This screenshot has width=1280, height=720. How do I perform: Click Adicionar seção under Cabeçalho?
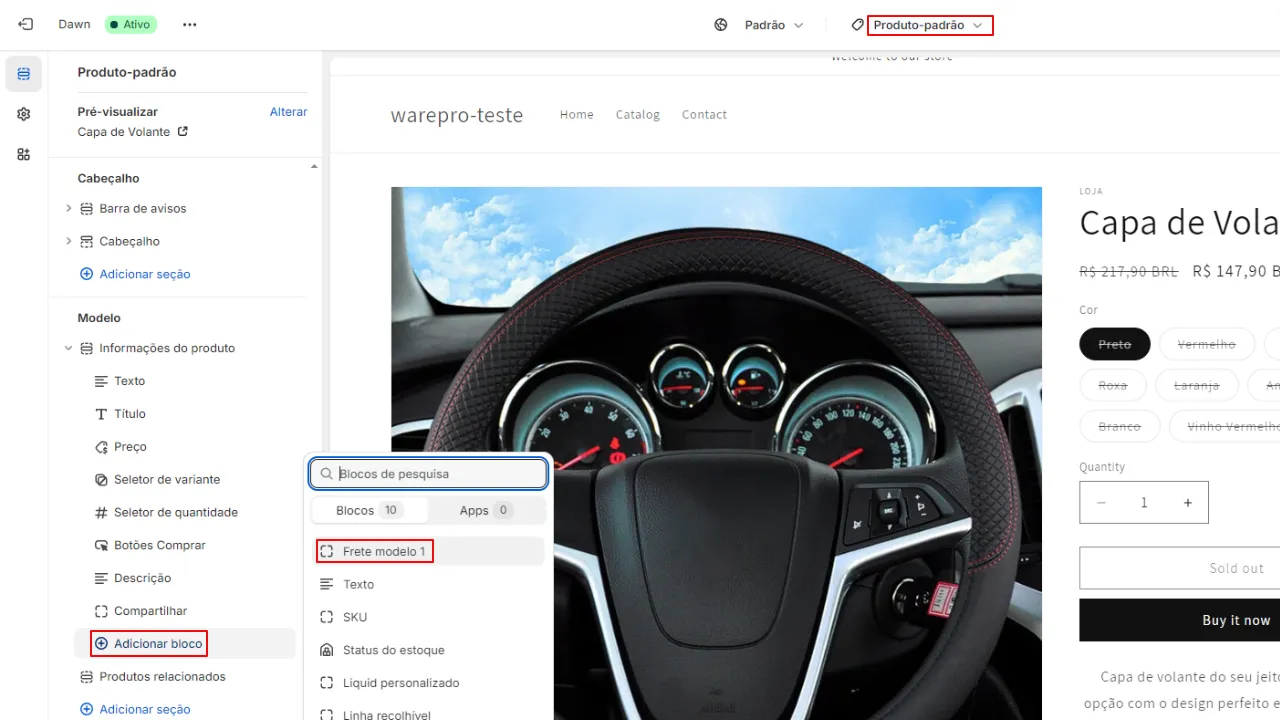click(x=135, y=274)
